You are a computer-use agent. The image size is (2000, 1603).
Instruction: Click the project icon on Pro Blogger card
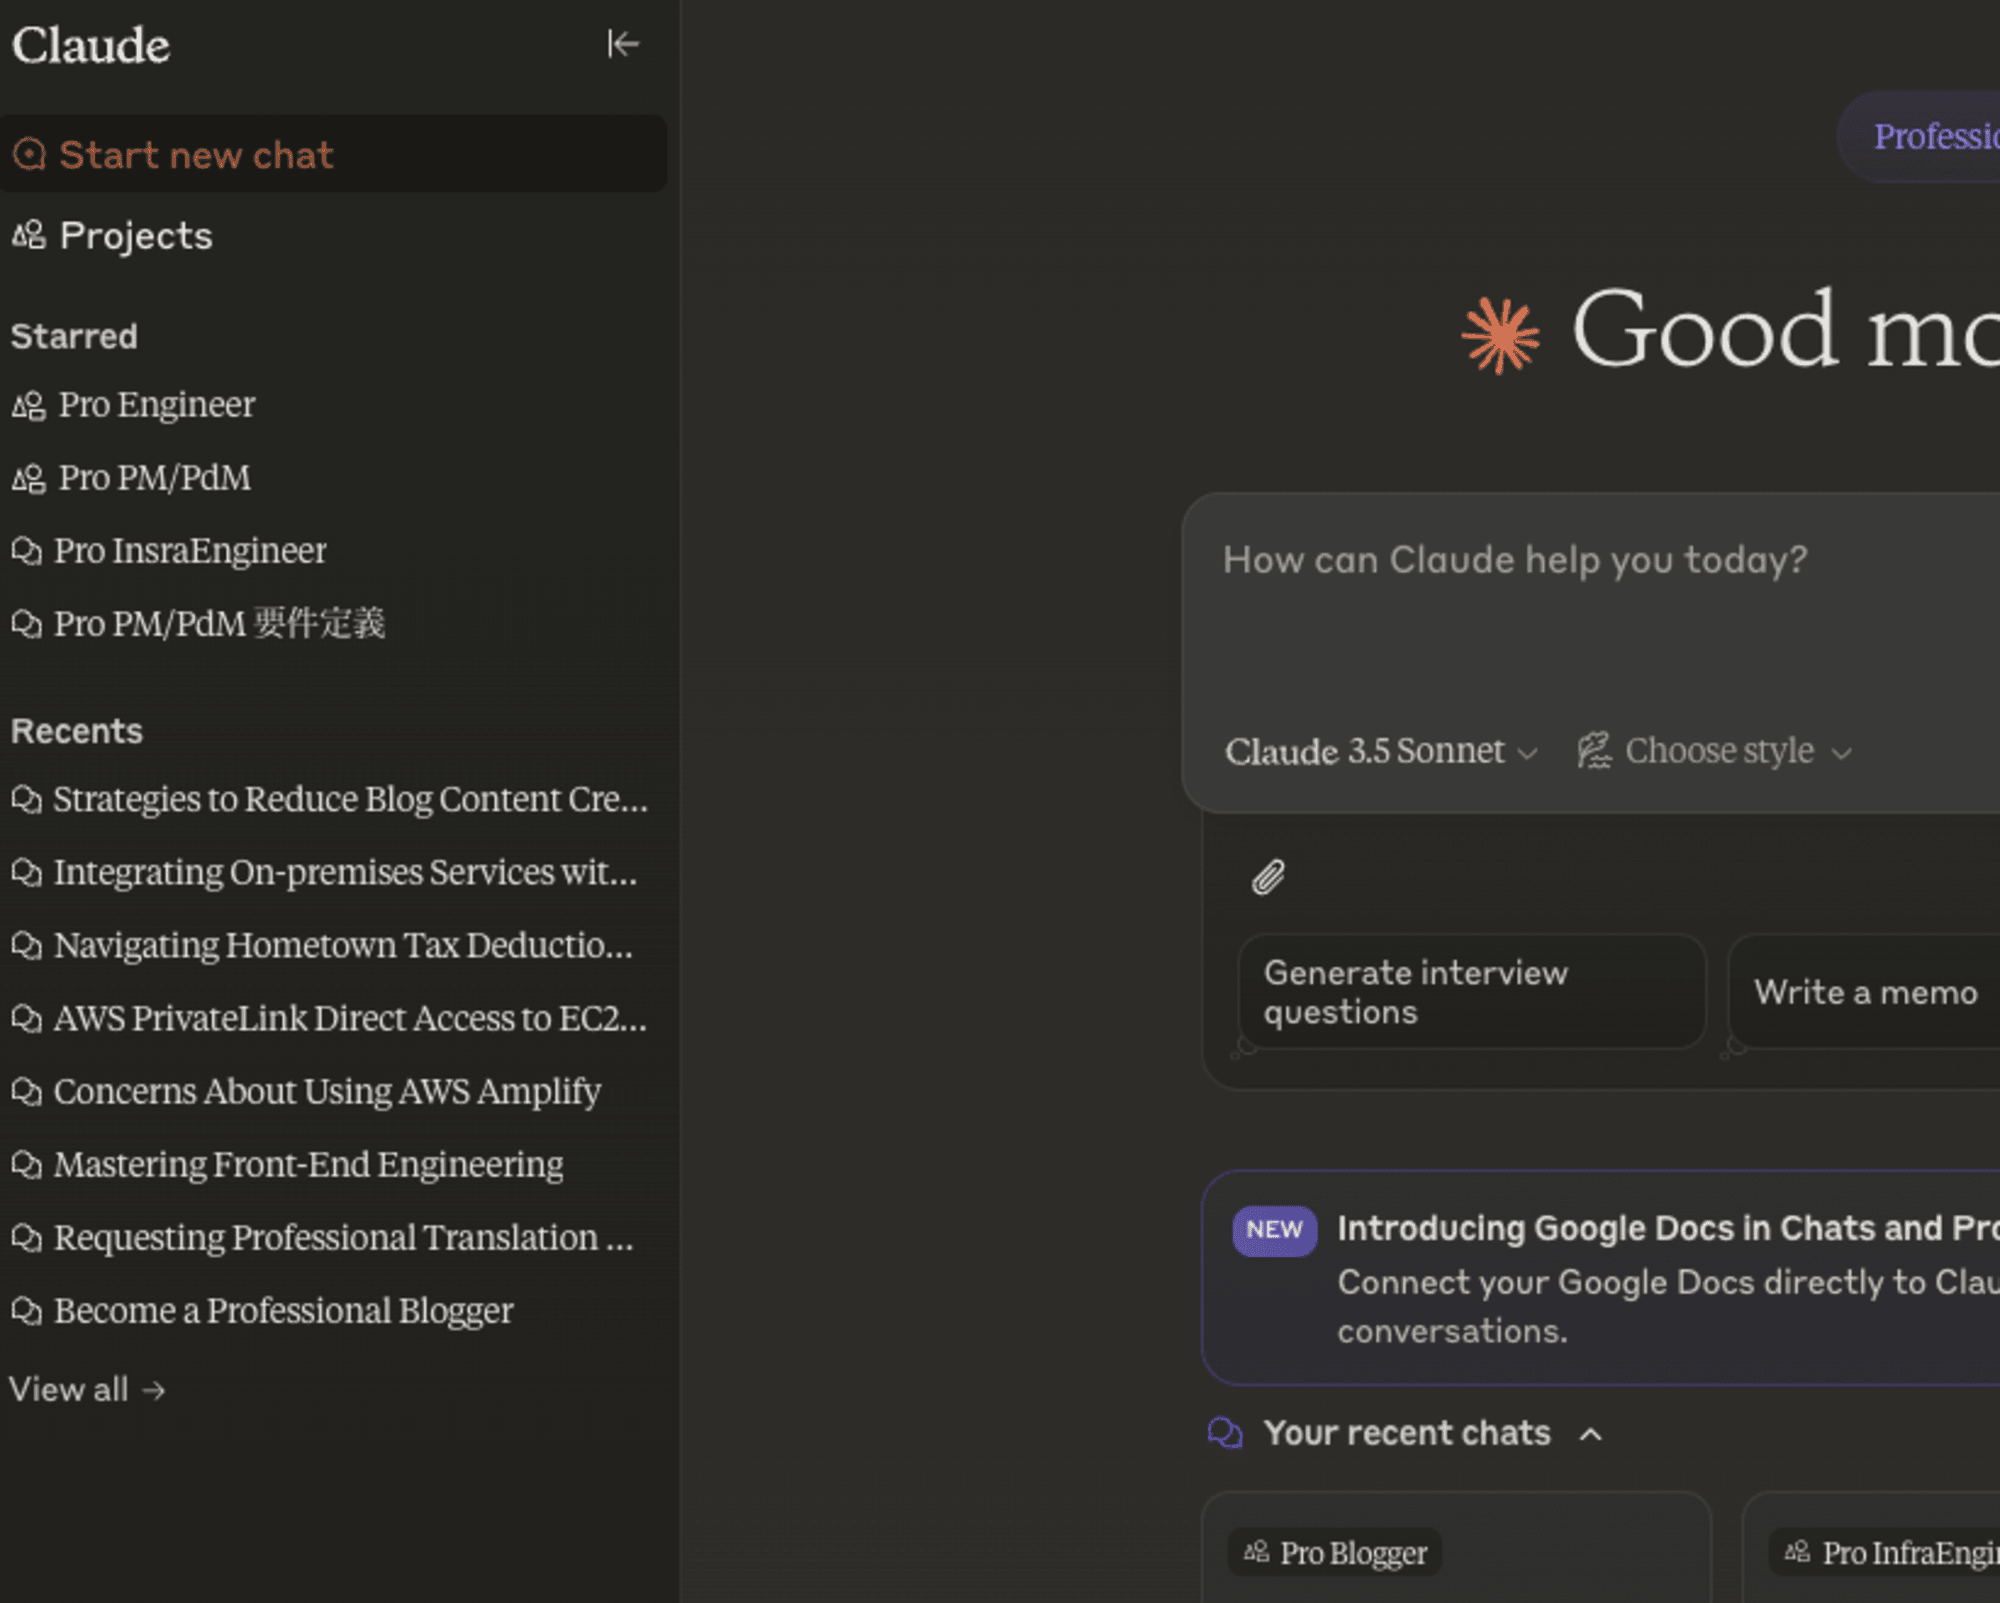point(1256,1552)
